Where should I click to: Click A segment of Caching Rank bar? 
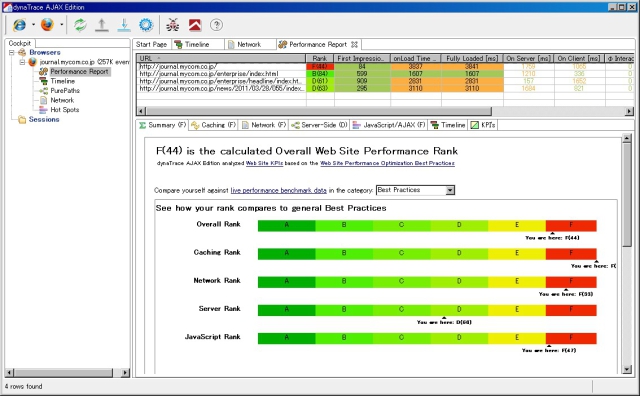(x=287, y=254)
